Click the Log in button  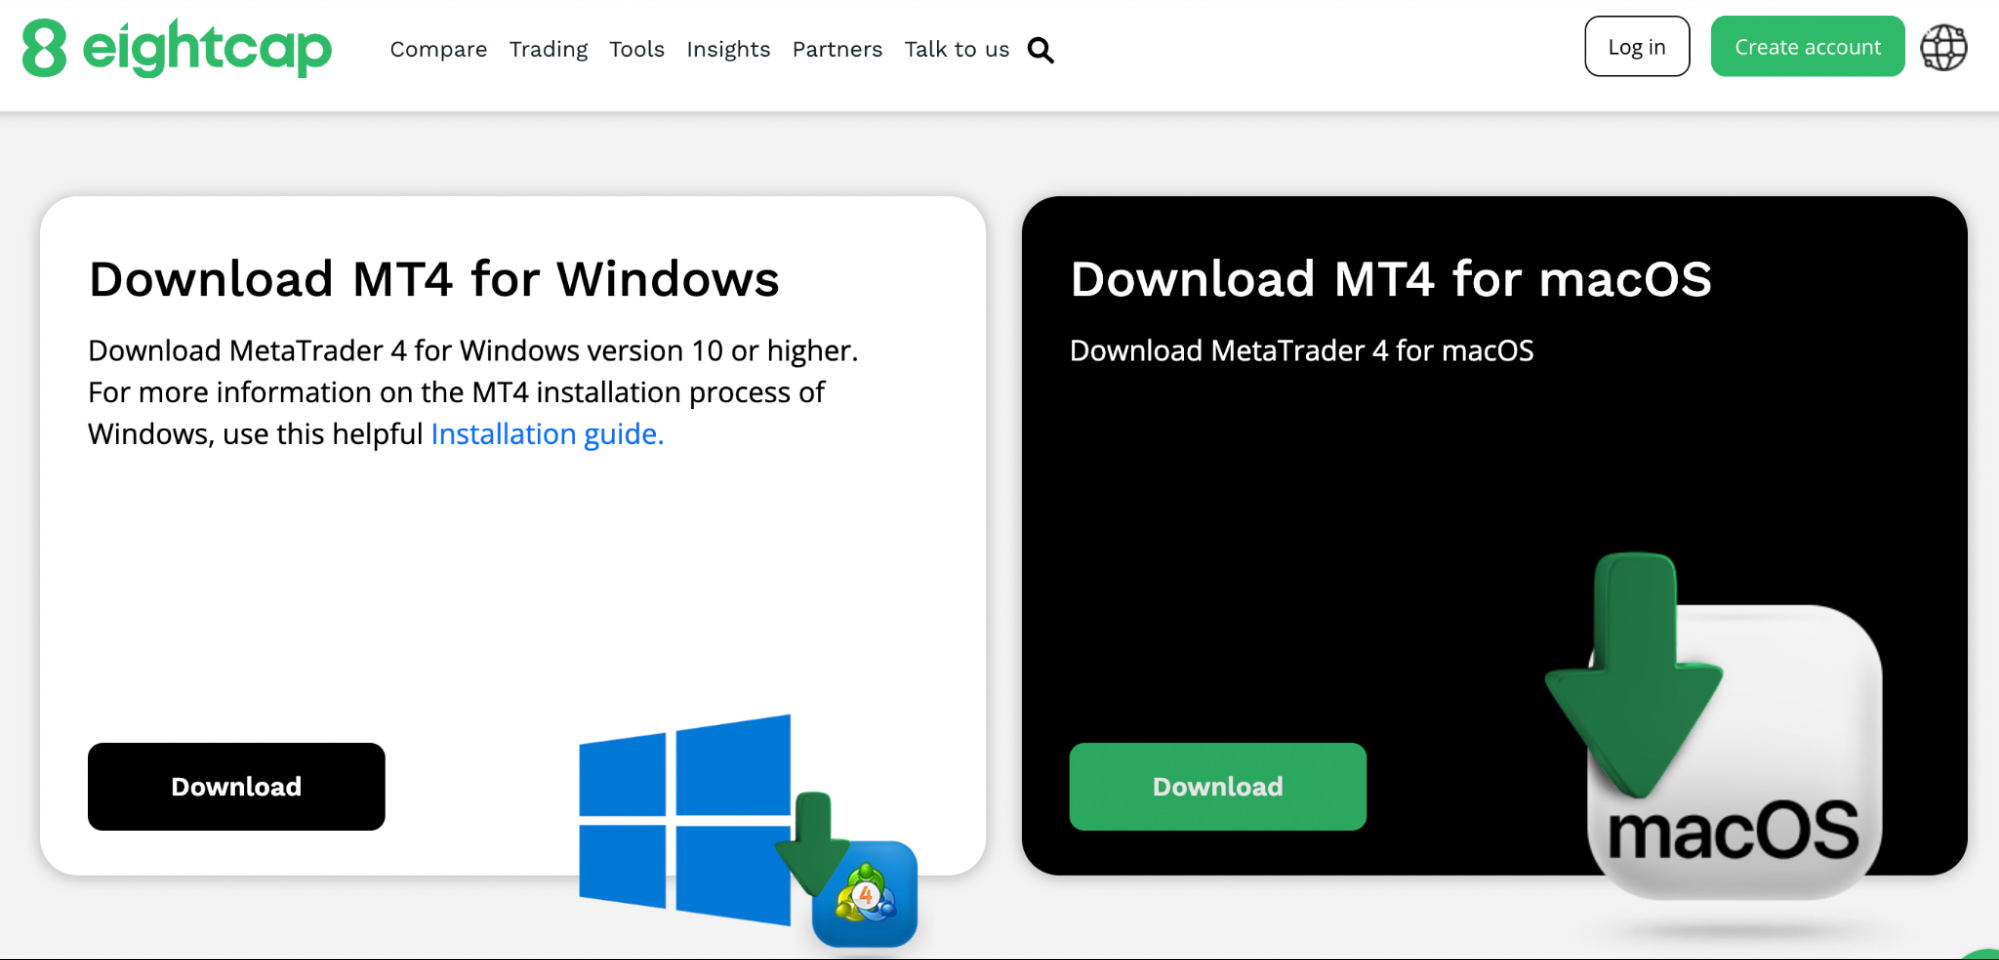(x=1637, y=46)
